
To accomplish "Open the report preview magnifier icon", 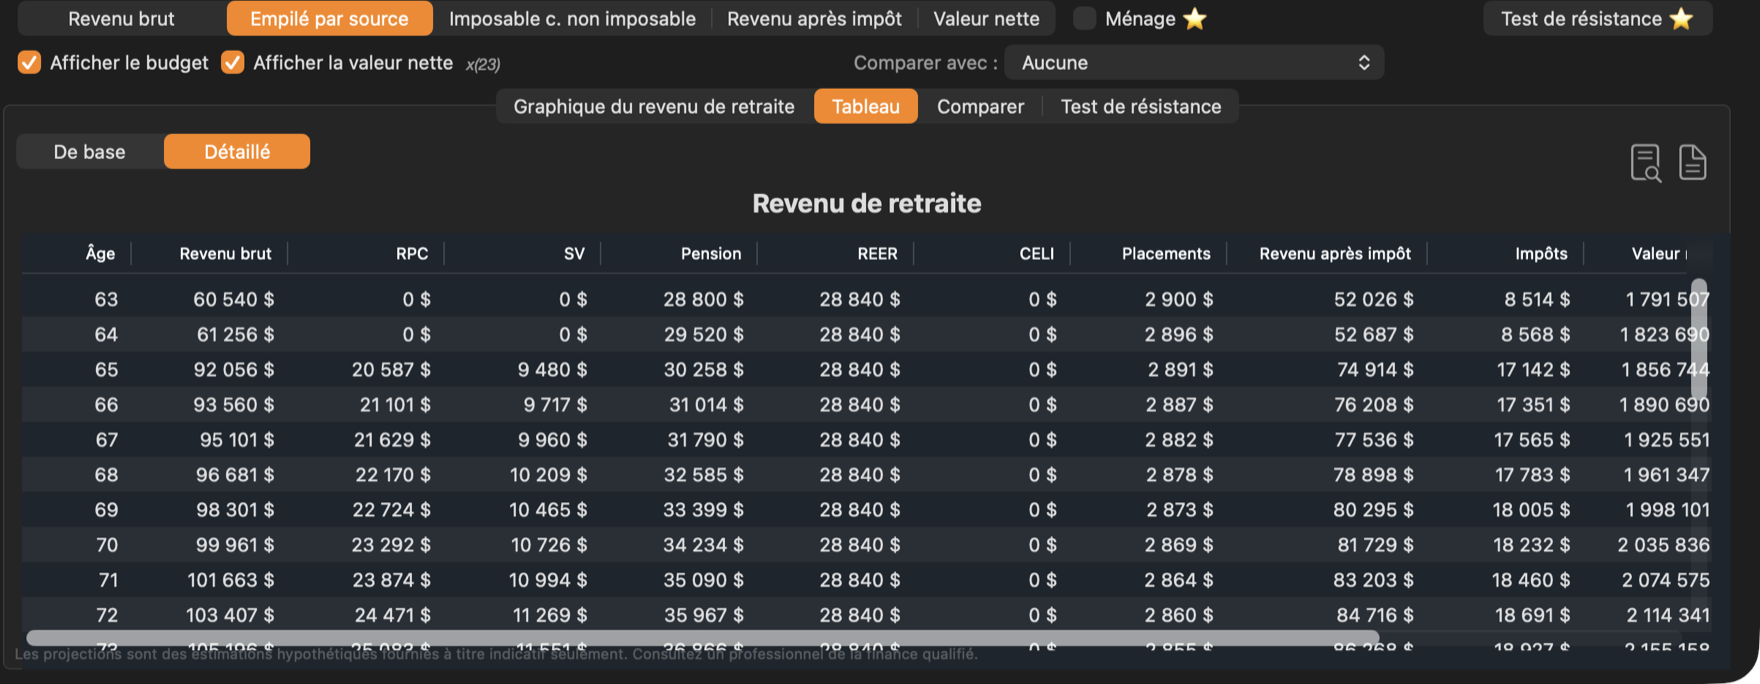I will click(x=1645, y=162).
